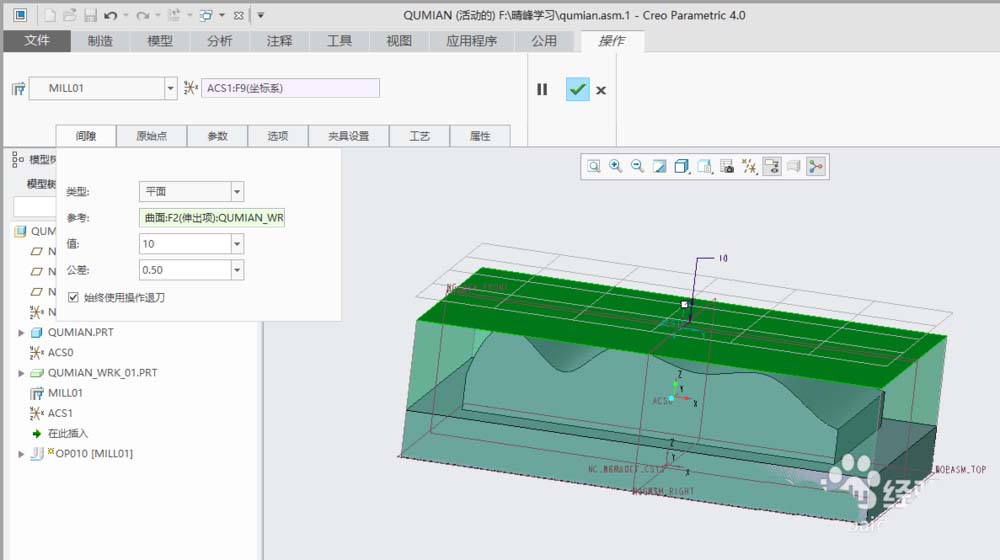Open the Undo history dropdown arrow
The image size is (1000, 560).
[126, 15]
